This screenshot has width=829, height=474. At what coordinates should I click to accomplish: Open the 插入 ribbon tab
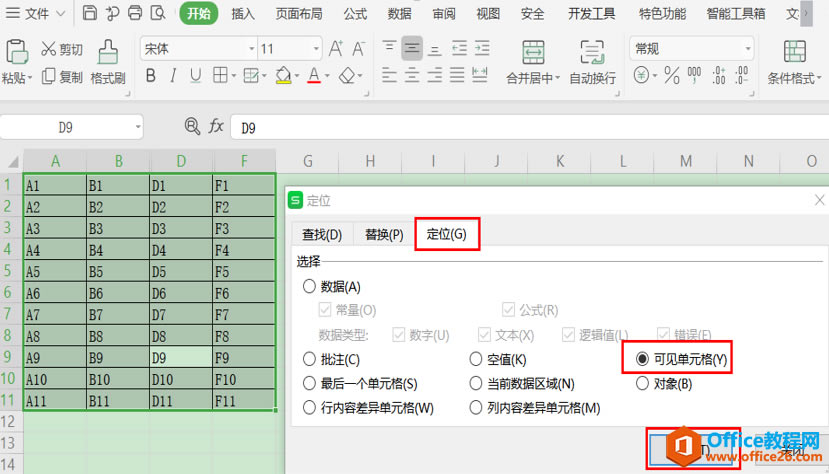(243, 14)
